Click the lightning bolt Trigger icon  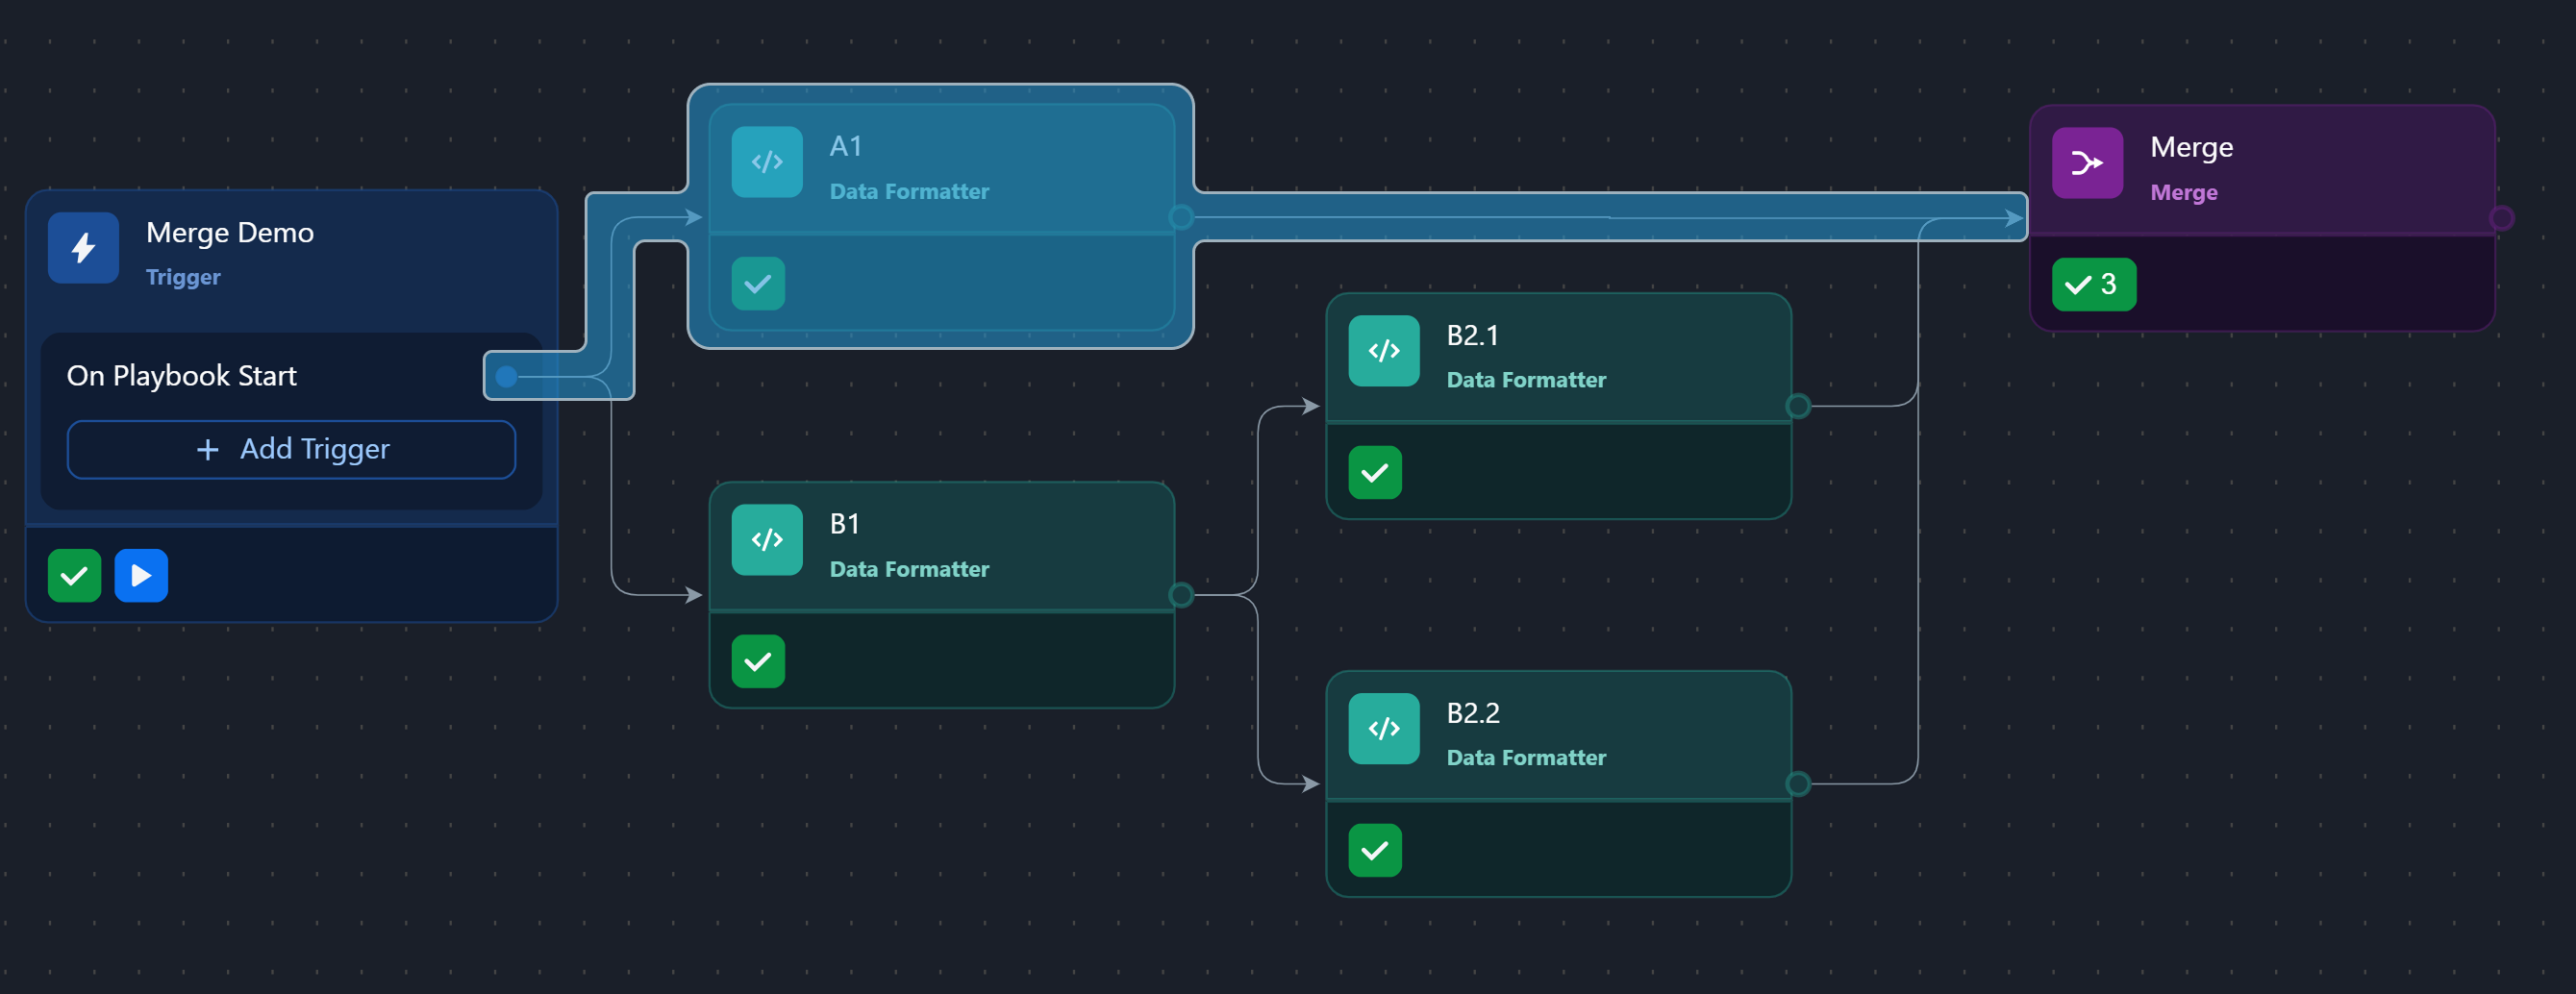83,248
